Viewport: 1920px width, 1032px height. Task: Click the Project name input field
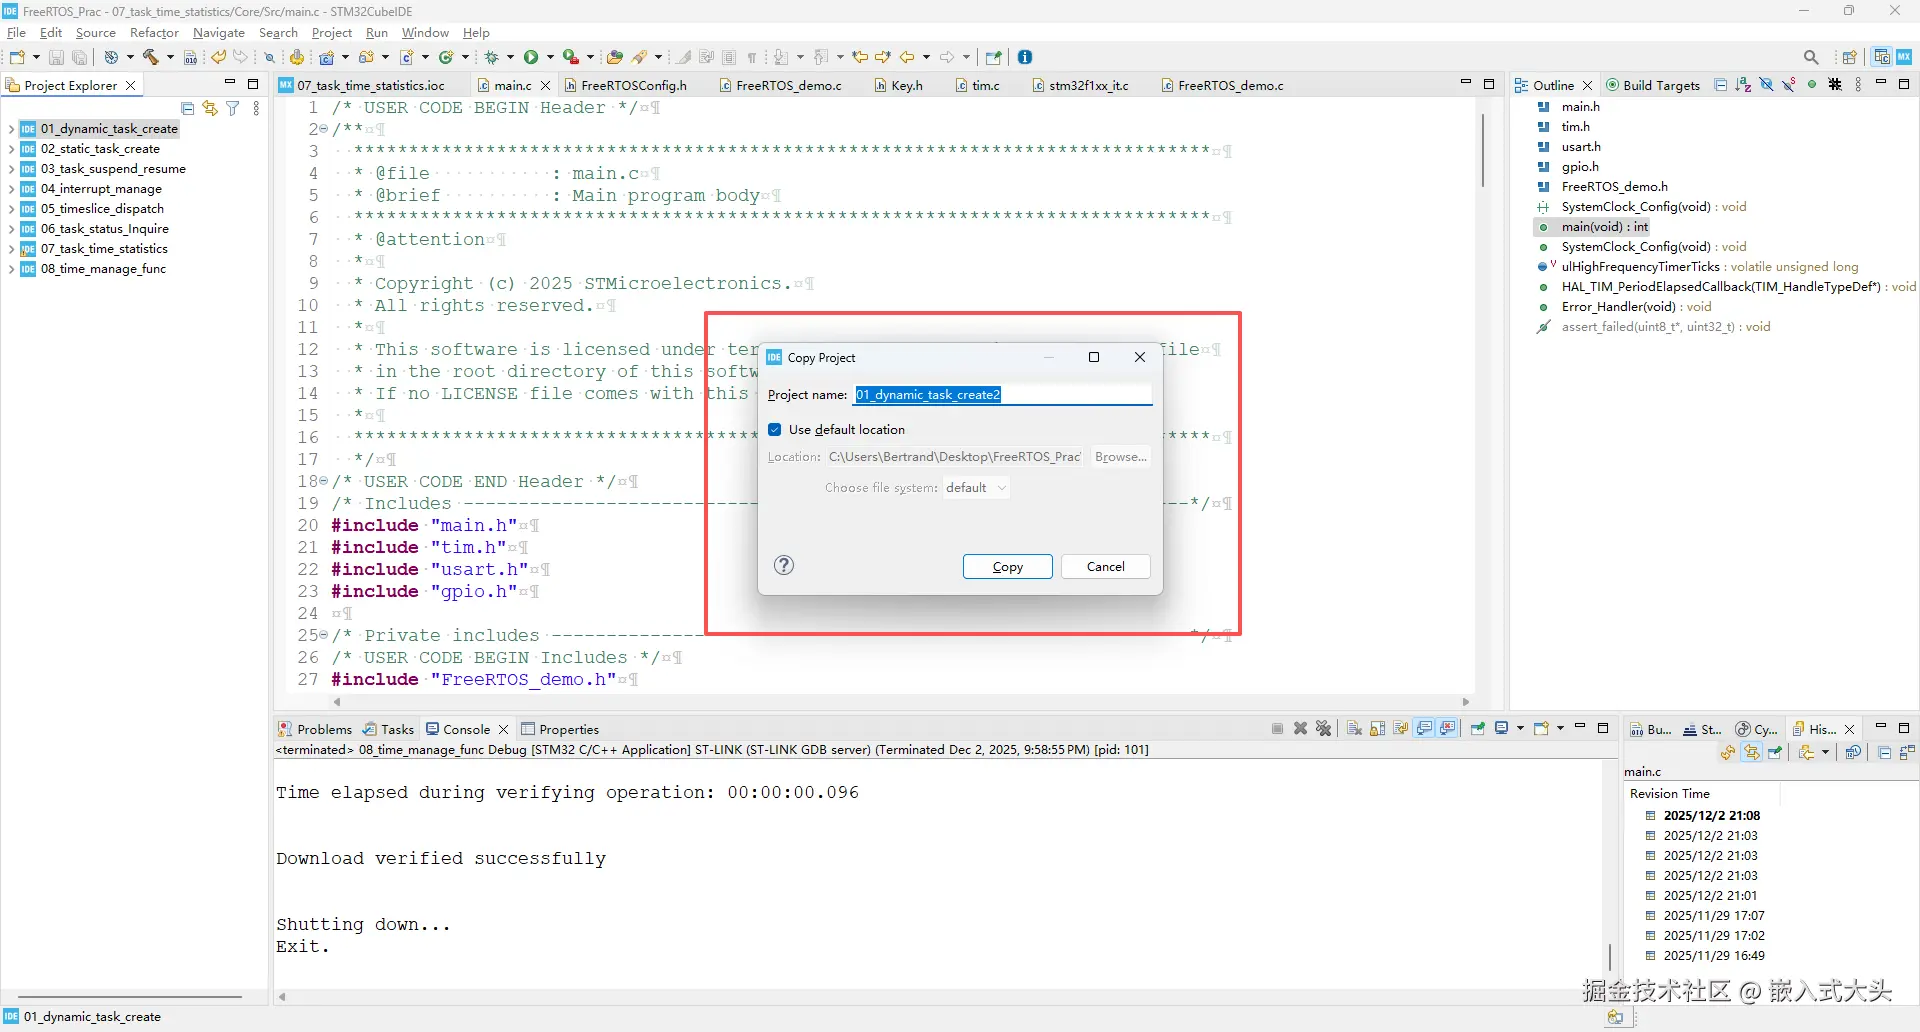click(1003, 395)
